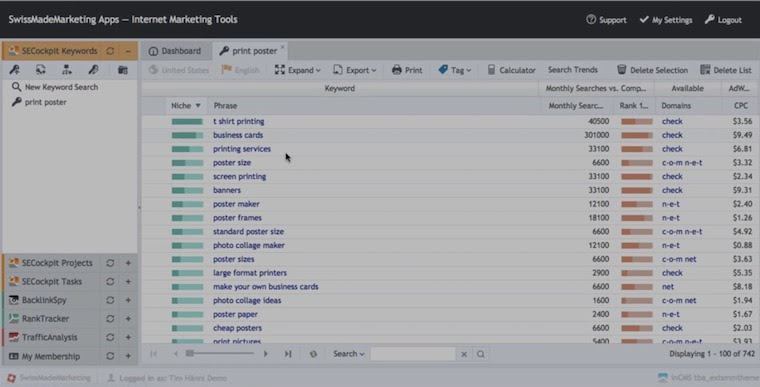Close the print poster tab
Viewport: 760px width, 387px height.
[x=283, y=47]
